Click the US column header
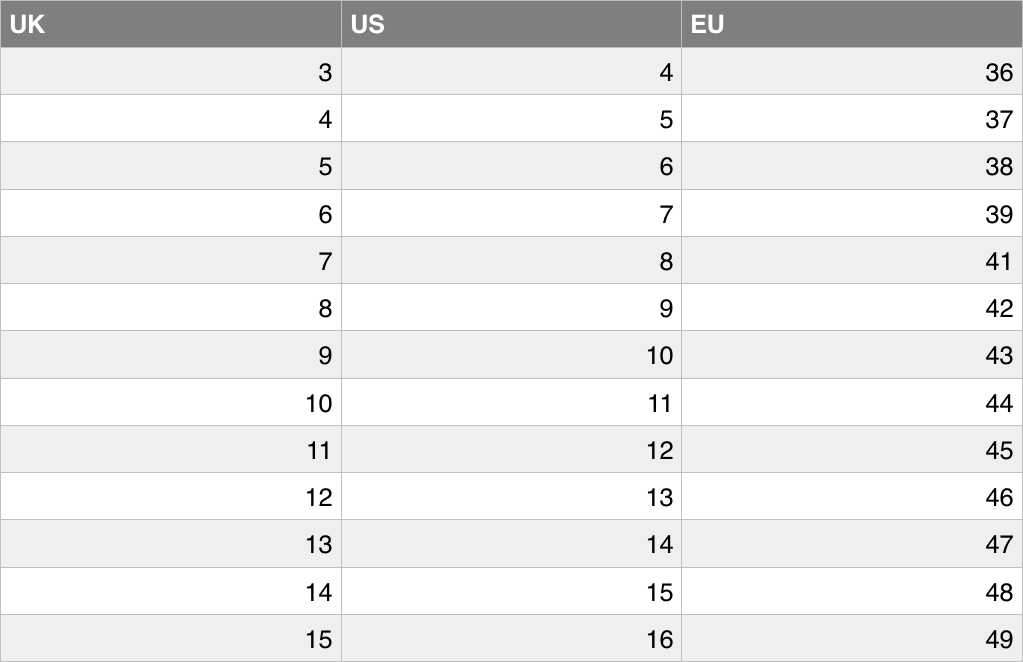Image resolution: width=1023 pixels, height=662 pixels. (511, 24)
